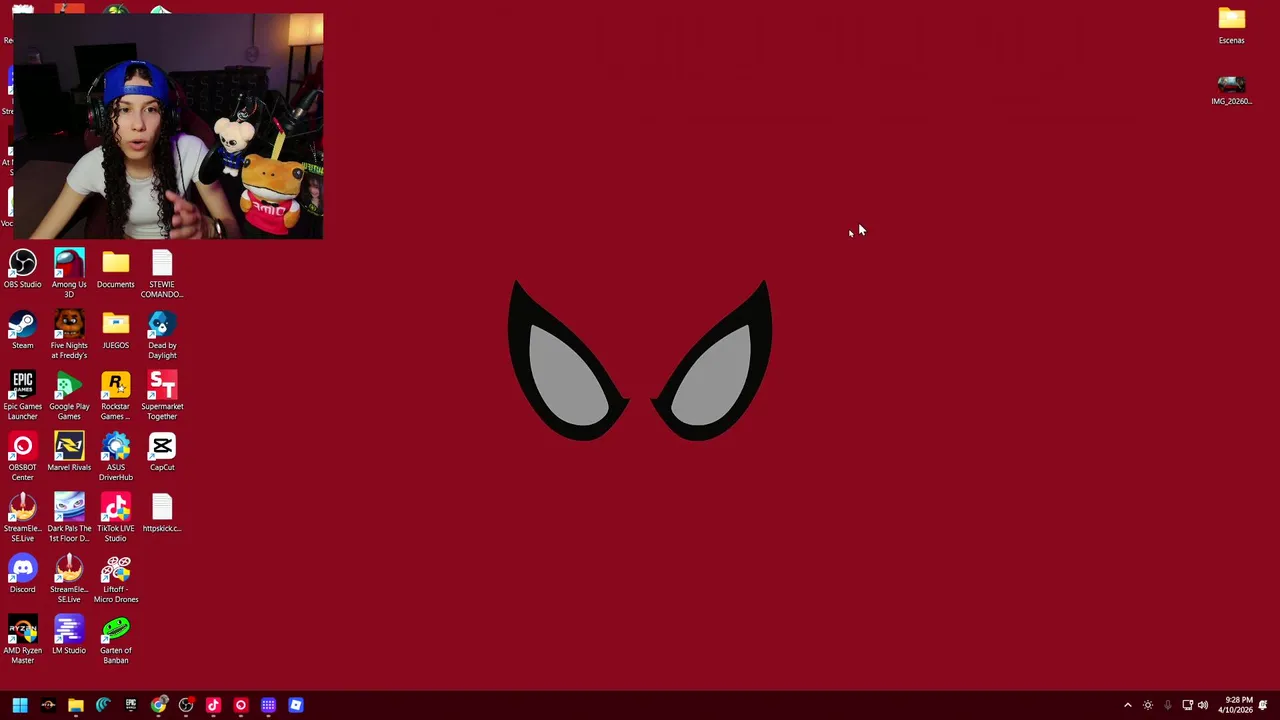This screenshot has width=1280, height=720.
Task: Open OBSBOT Center on the desktop
Action: tap(22, 456)
